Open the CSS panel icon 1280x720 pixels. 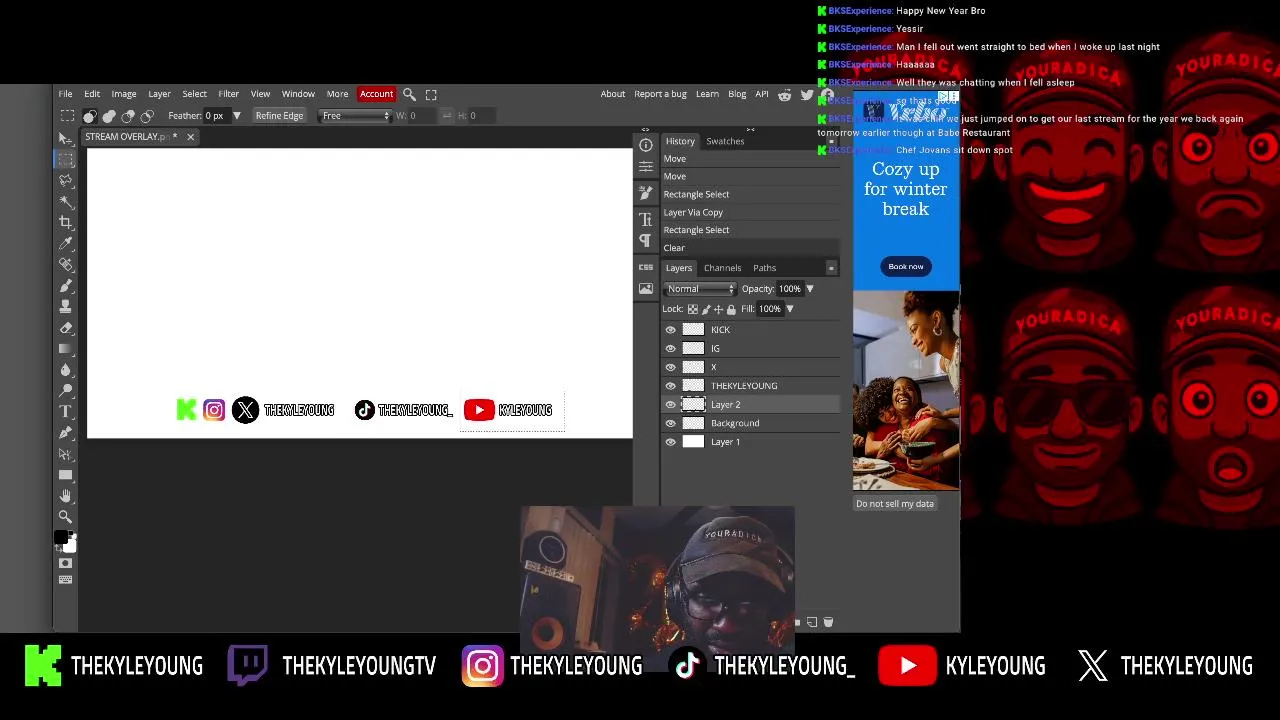click(646, 266)
